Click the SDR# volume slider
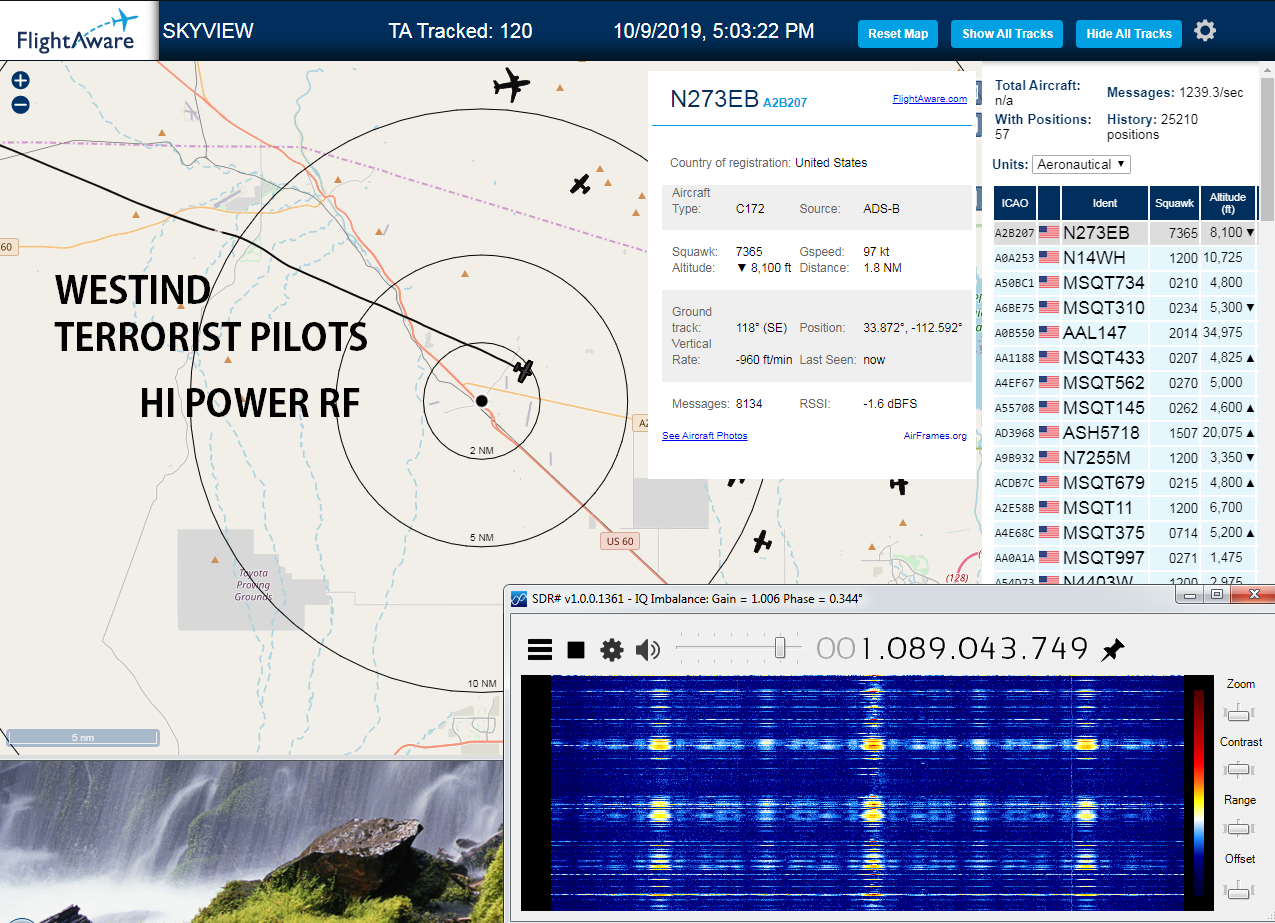The image size is (1275, 923). (x=739, y=649)
